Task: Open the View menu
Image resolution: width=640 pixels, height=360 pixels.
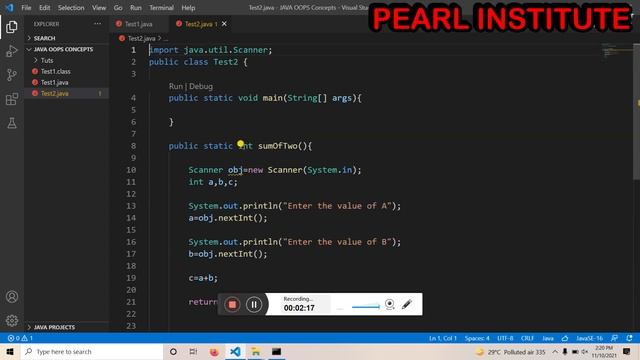Action: (x=99, y=7)
